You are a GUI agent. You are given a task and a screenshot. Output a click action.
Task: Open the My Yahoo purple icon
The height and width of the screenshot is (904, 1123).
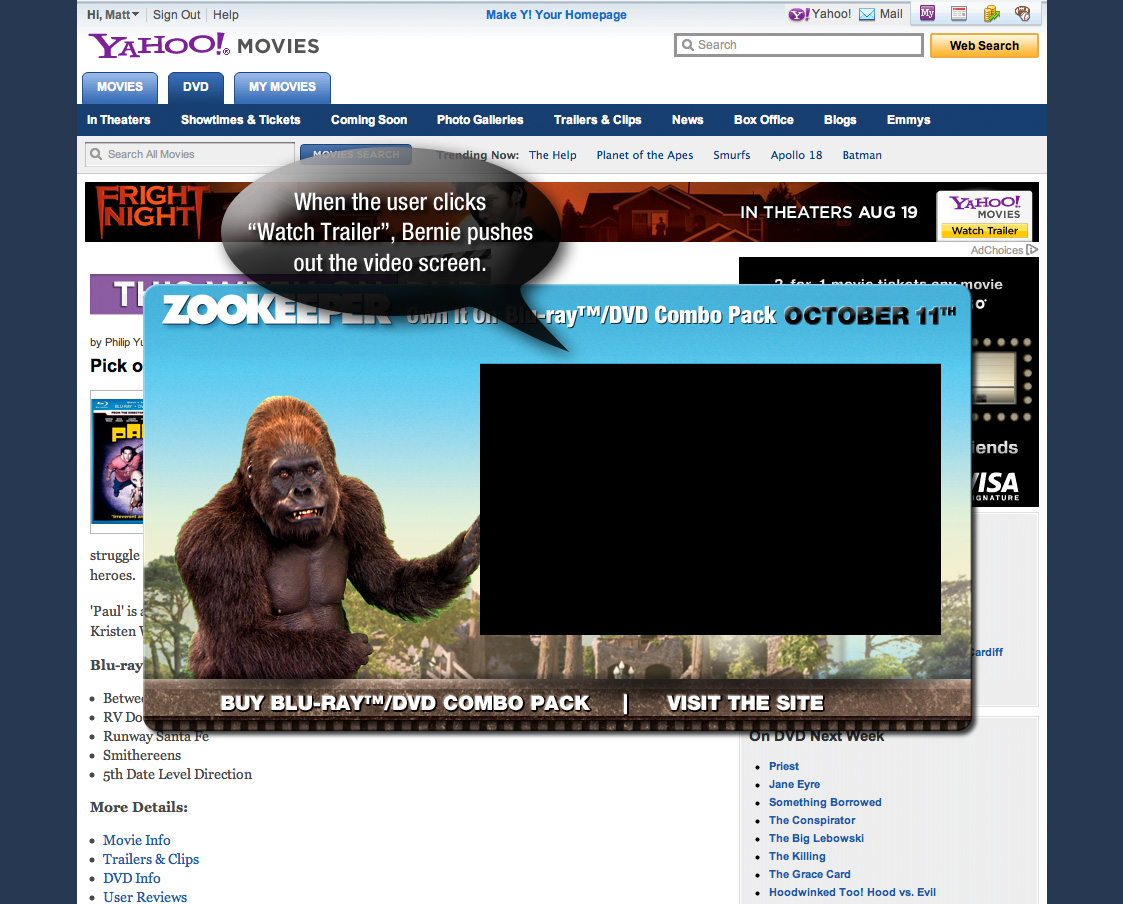coord(927,14)
